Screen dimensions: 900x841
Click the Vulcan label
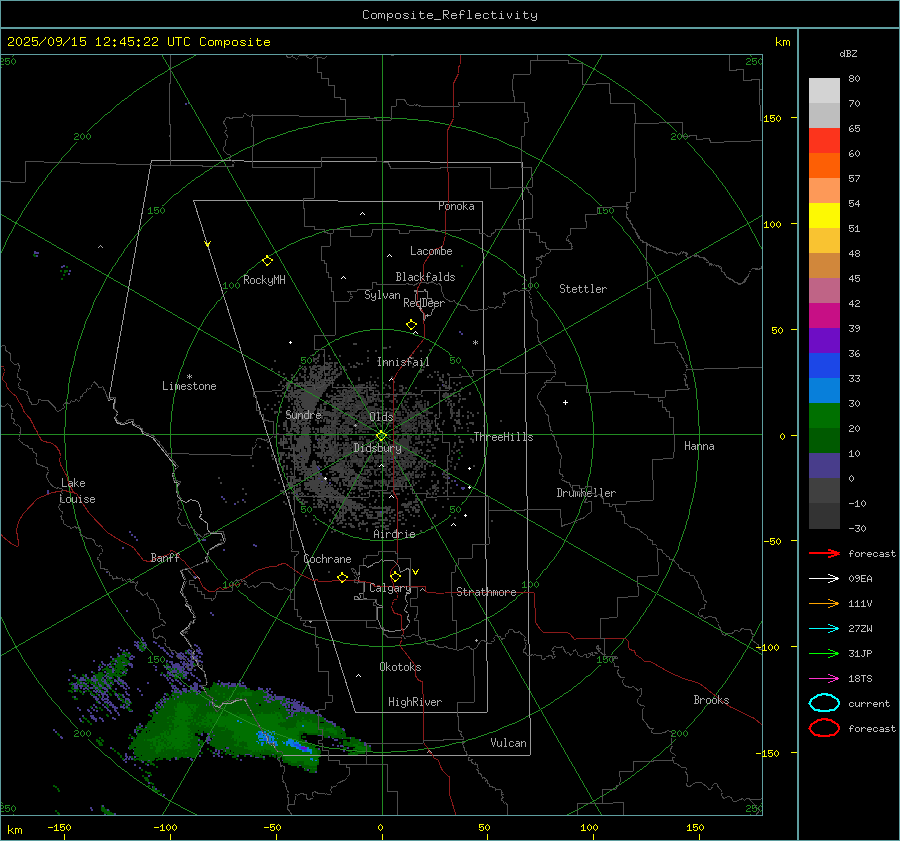(509, 743)
